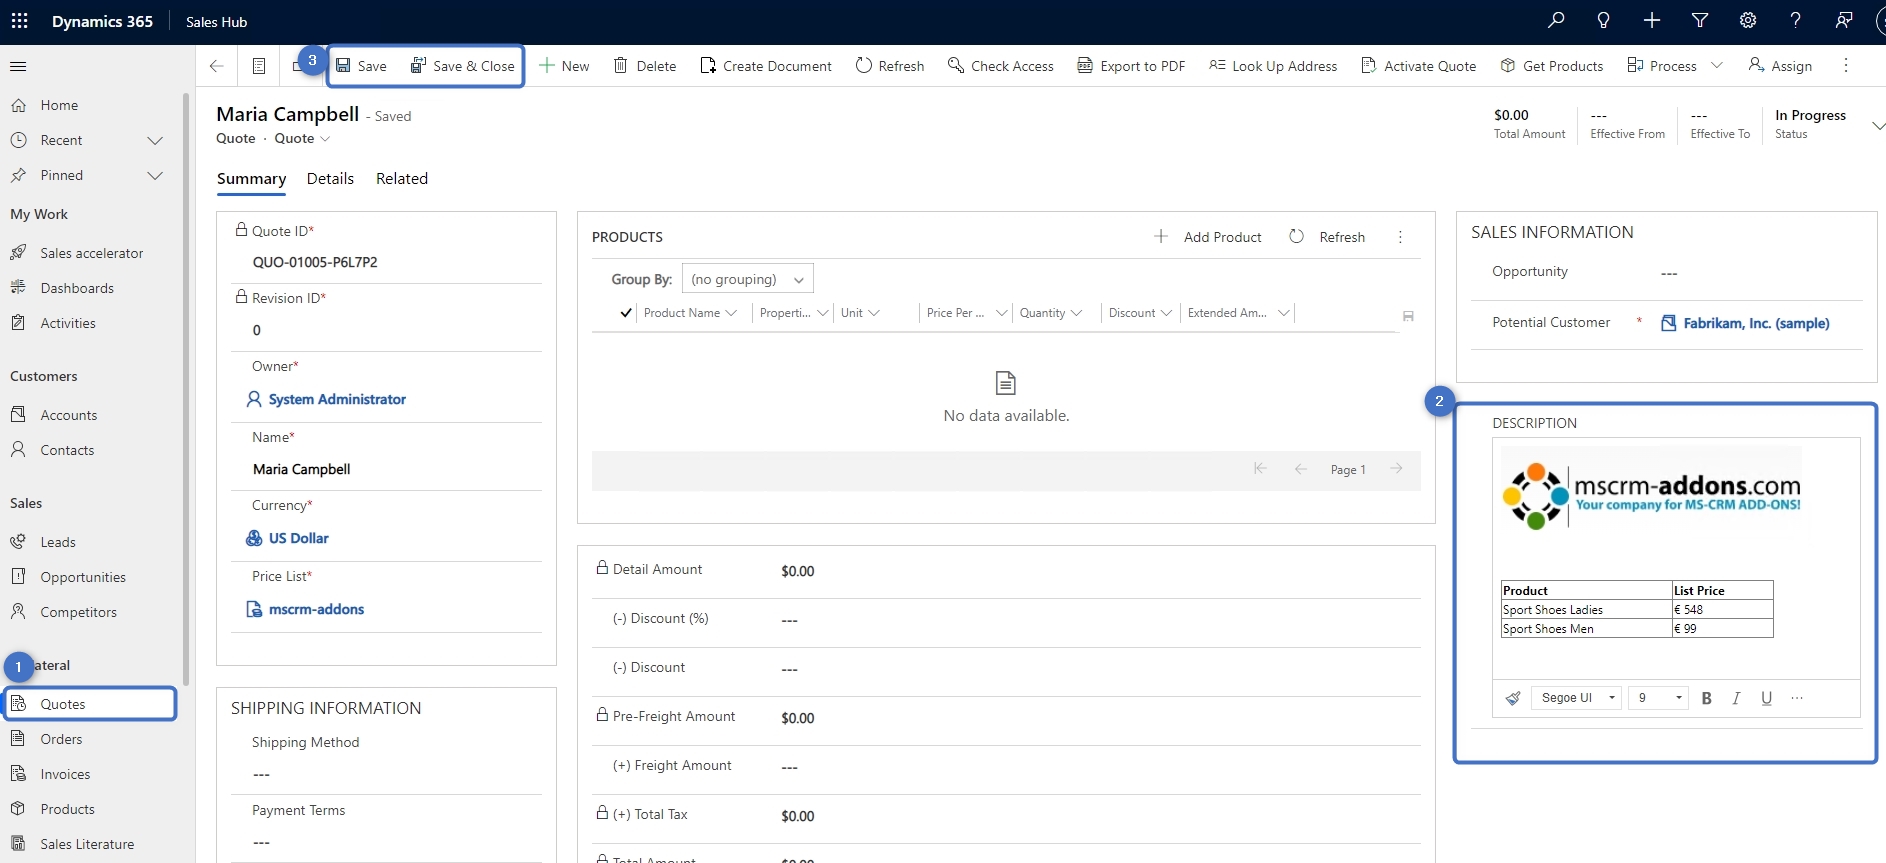The image size is (1886, 863).
Task: Click Activate Quote
Action: pos(1419,66)
